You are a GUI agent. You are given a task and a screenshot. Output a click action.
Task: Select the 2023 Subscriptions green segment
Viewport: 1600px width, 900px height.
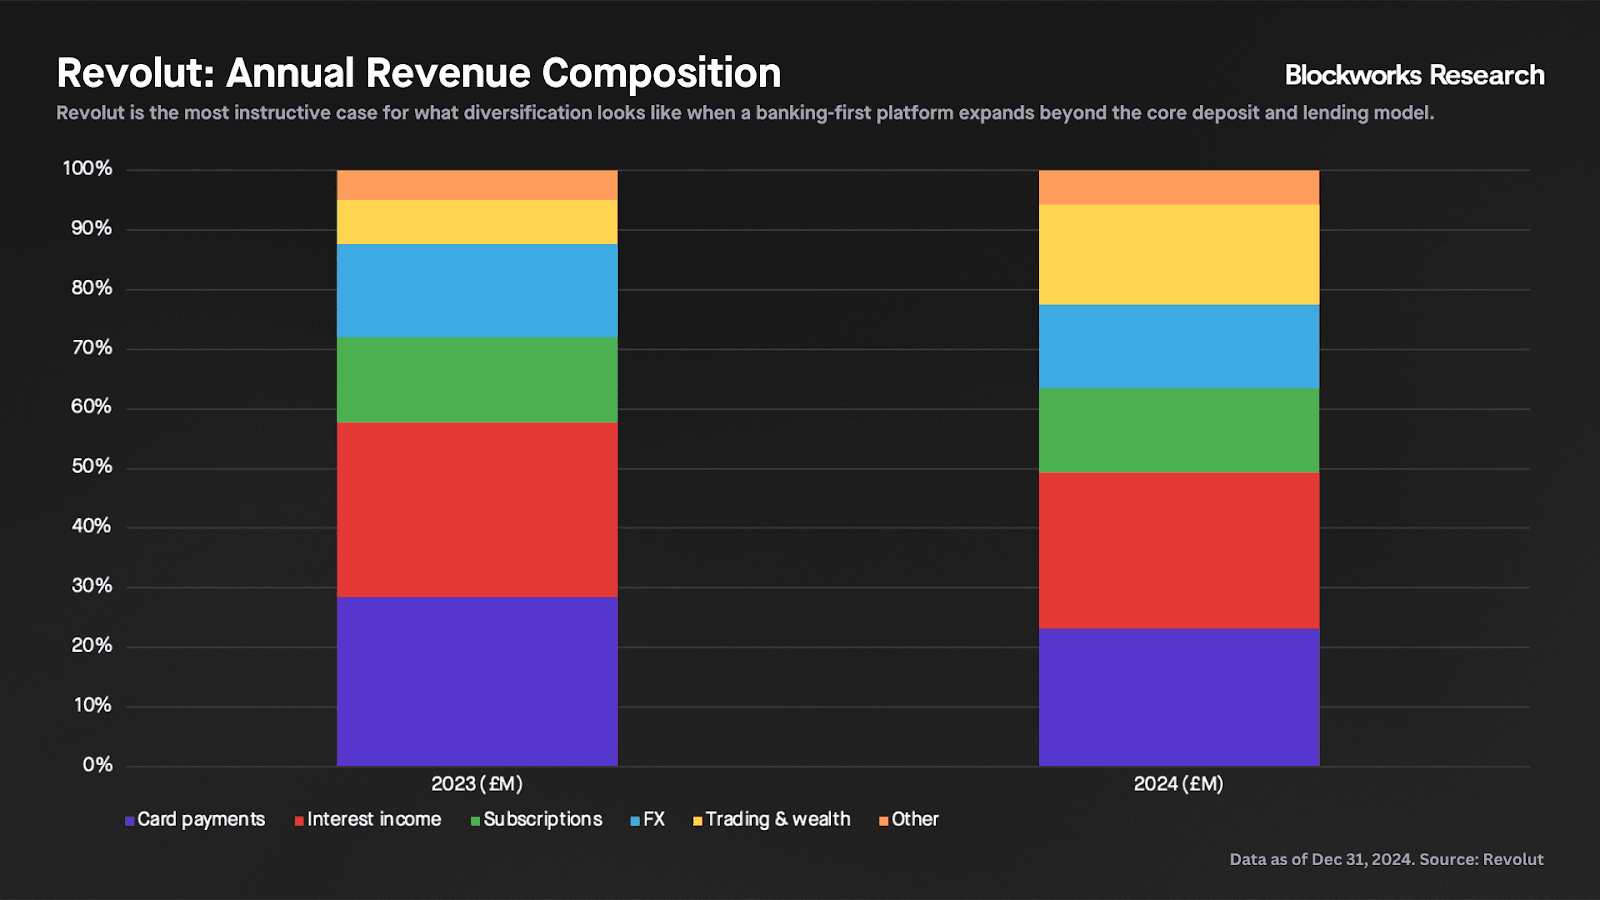tap(477, 379)
